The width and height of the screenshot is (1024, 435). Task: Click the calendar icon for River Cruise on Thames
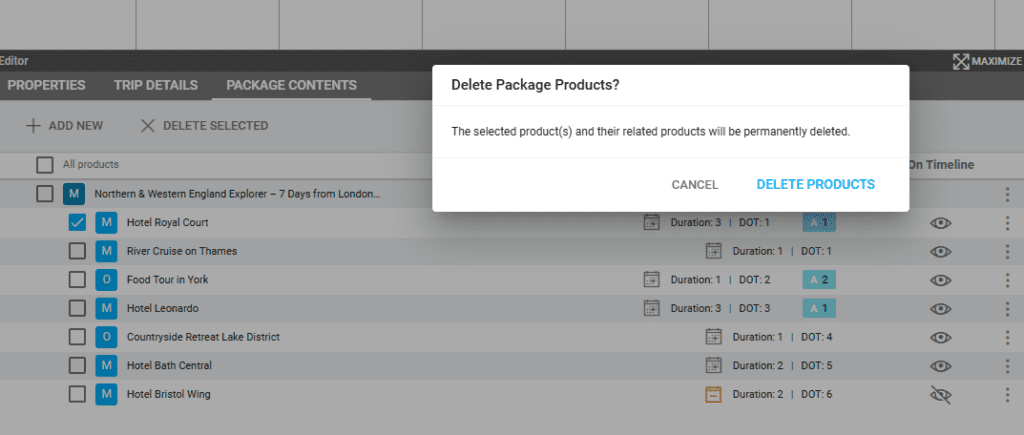pyautogui.click(x=714, y=251)
